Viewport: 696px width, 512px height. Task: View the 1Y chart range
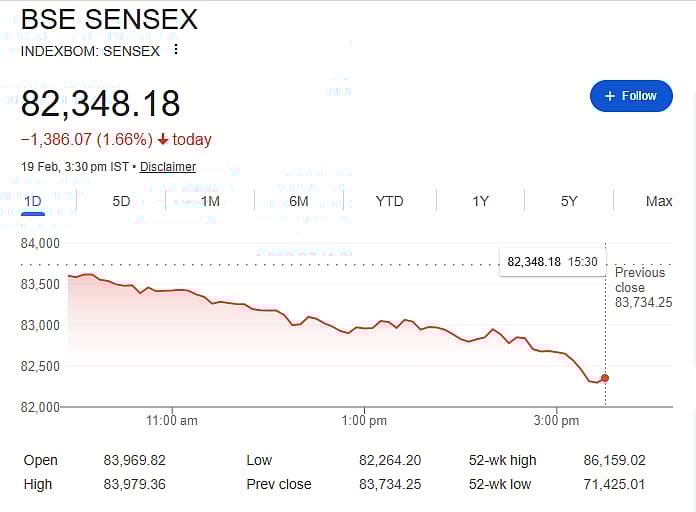coord(480,201)
